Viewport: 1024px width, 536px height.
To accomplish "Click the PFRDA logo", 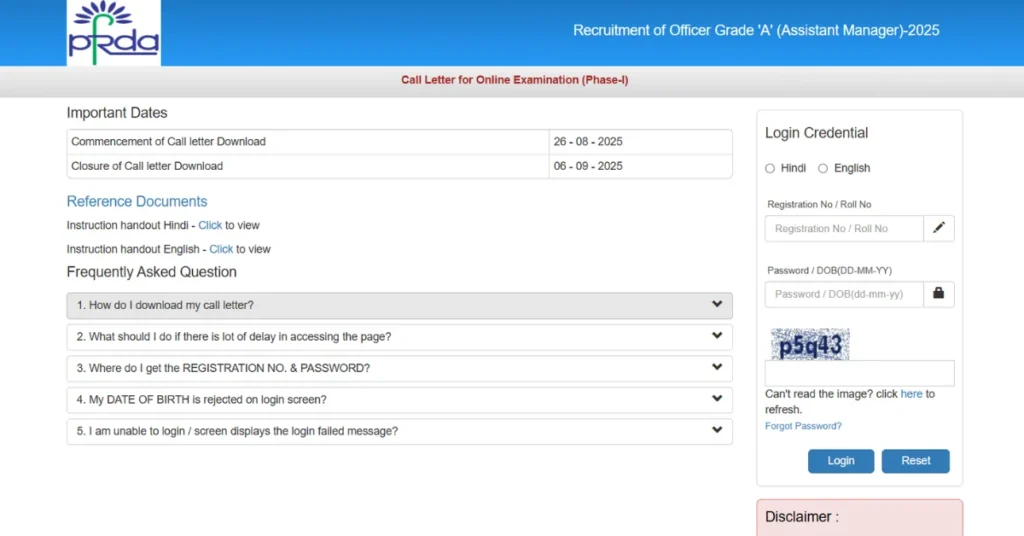I will 114,33.
